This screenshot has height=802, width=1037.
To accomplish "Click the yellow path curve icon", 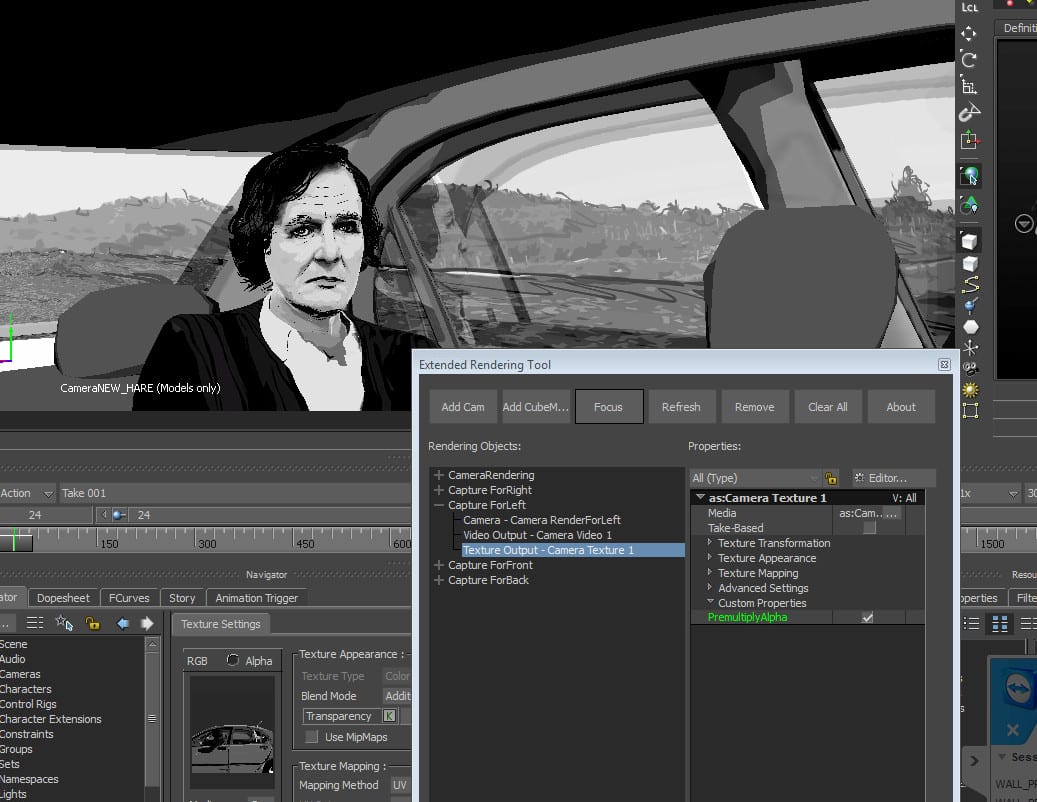I will tap(969, 285).
